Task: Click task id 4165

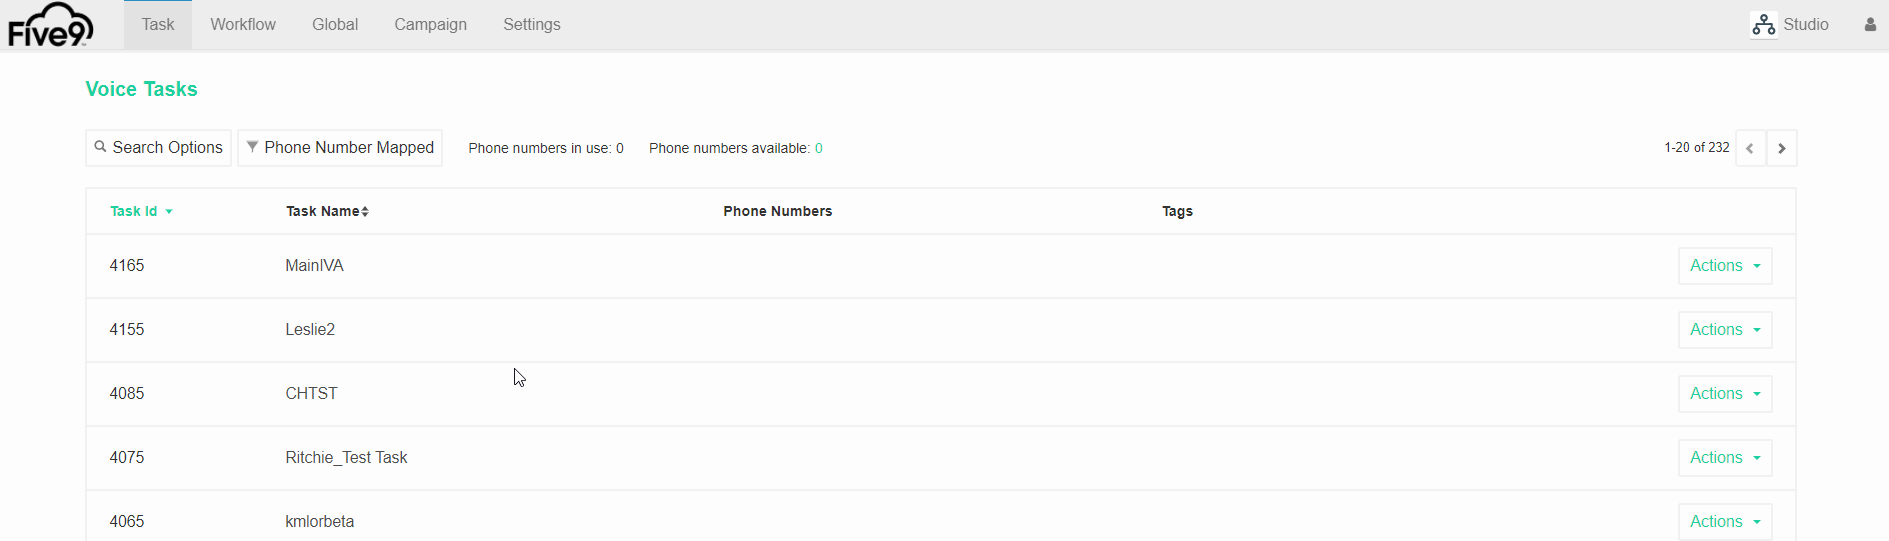Action: tap(127, 266)
